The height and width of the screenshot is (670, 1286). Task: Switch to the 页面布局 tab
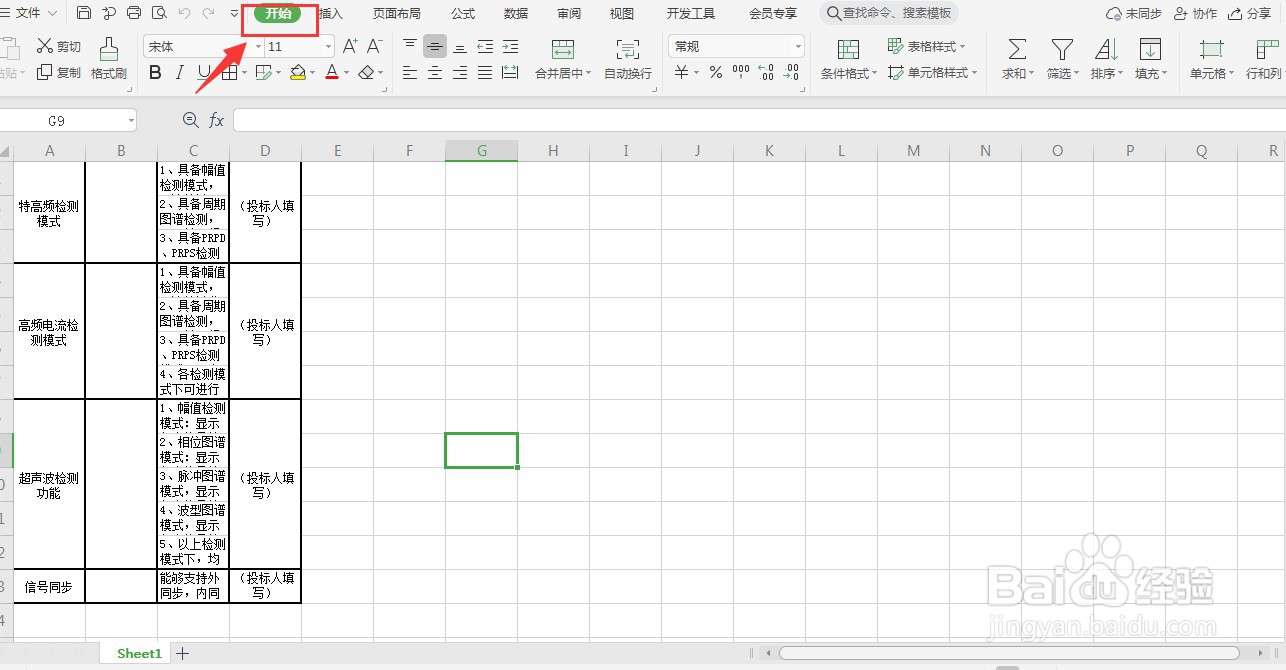tap(396, 14)
